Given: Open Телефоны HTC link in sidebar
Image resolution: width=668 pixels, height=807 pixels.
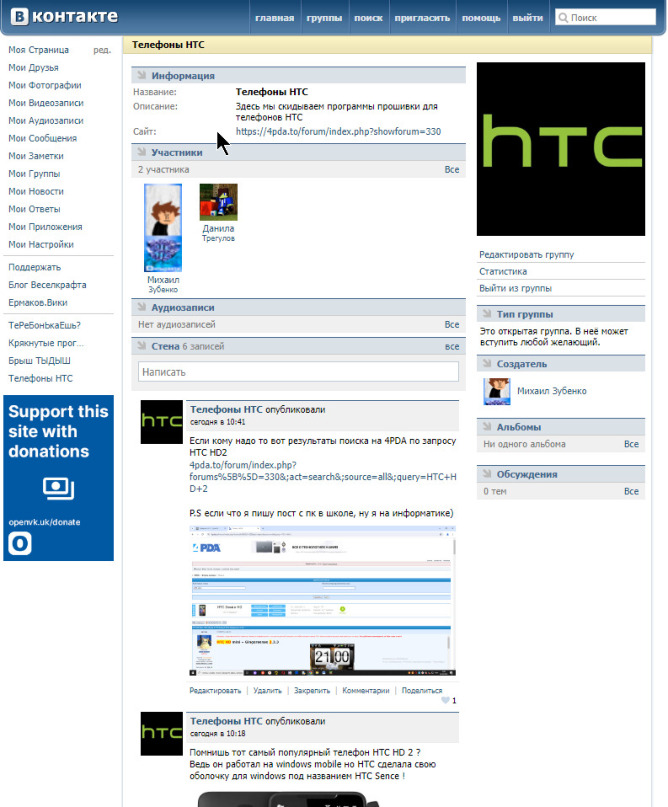Looking at the screenshot, I should pyautogui.click(x=41, y=378).
